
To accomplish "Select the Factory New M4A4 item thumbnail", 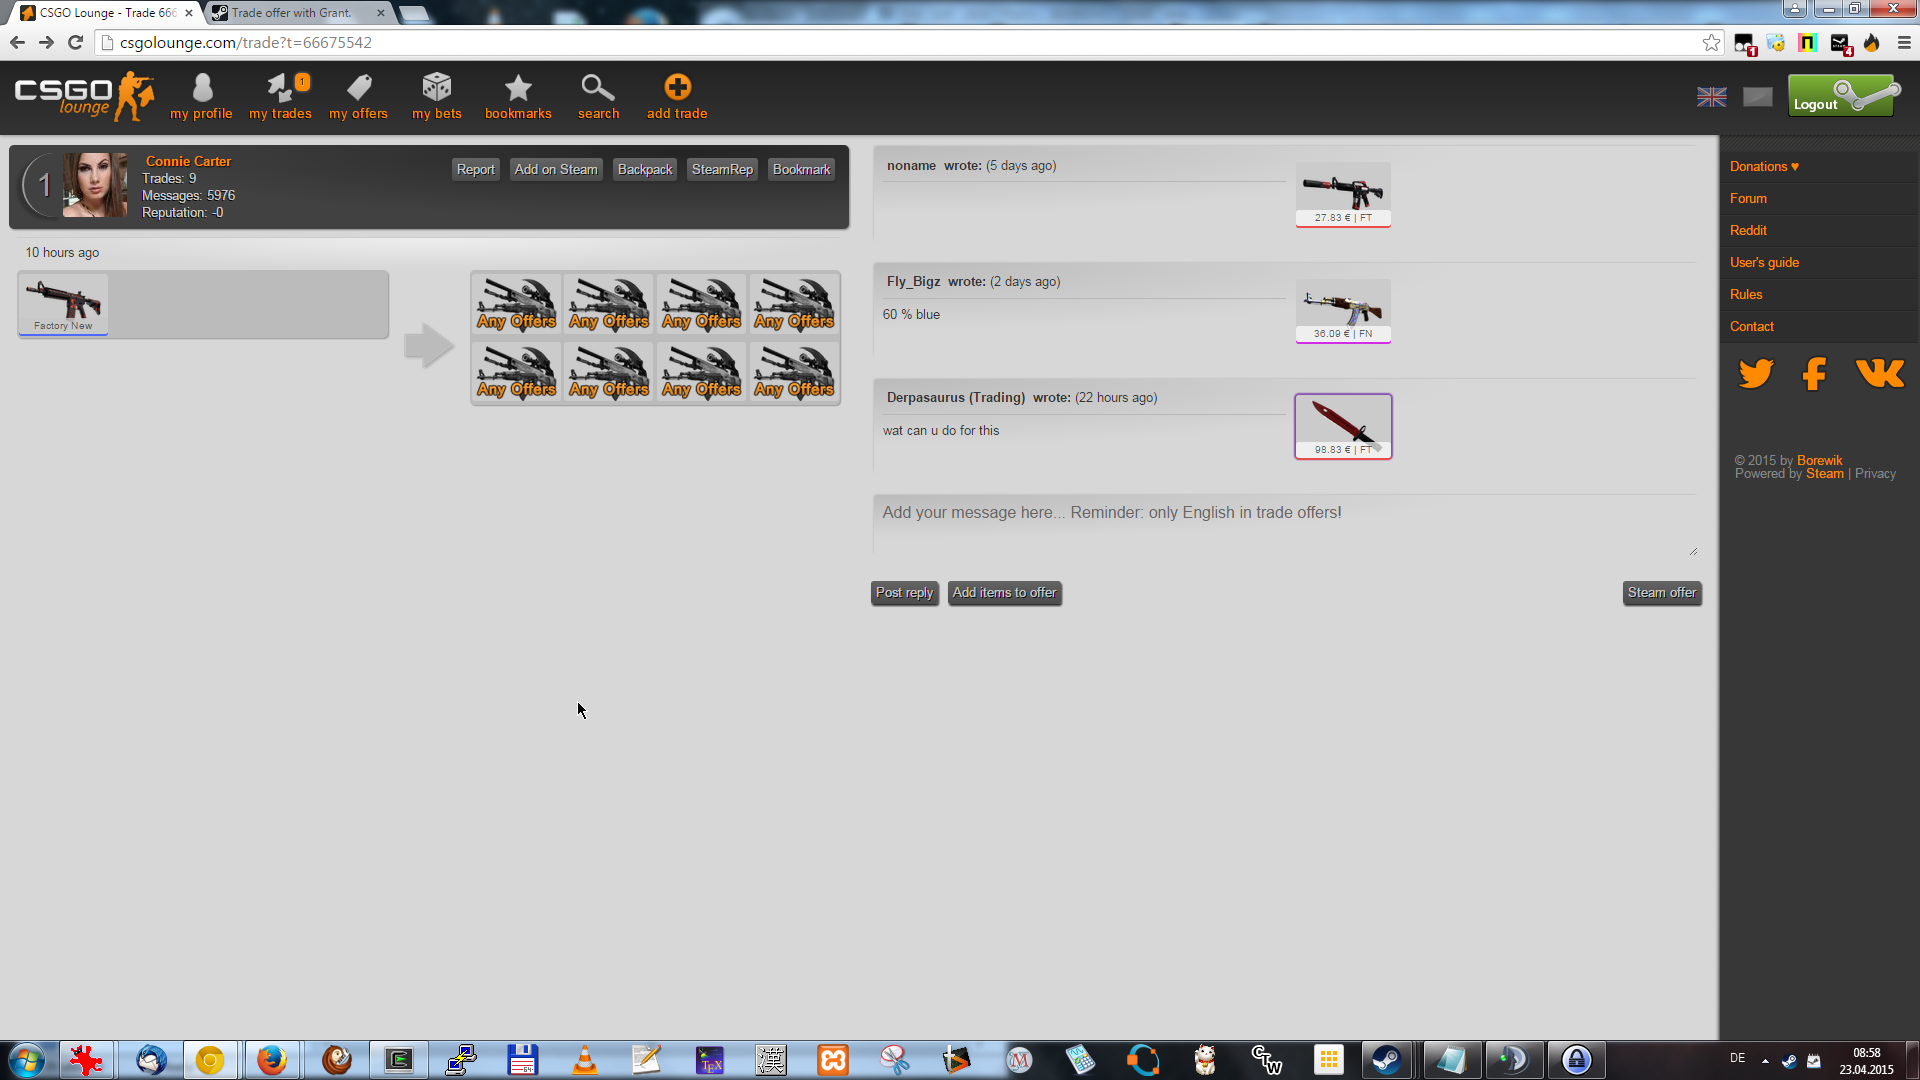I will pyautogui.click(x=63, y=304).
